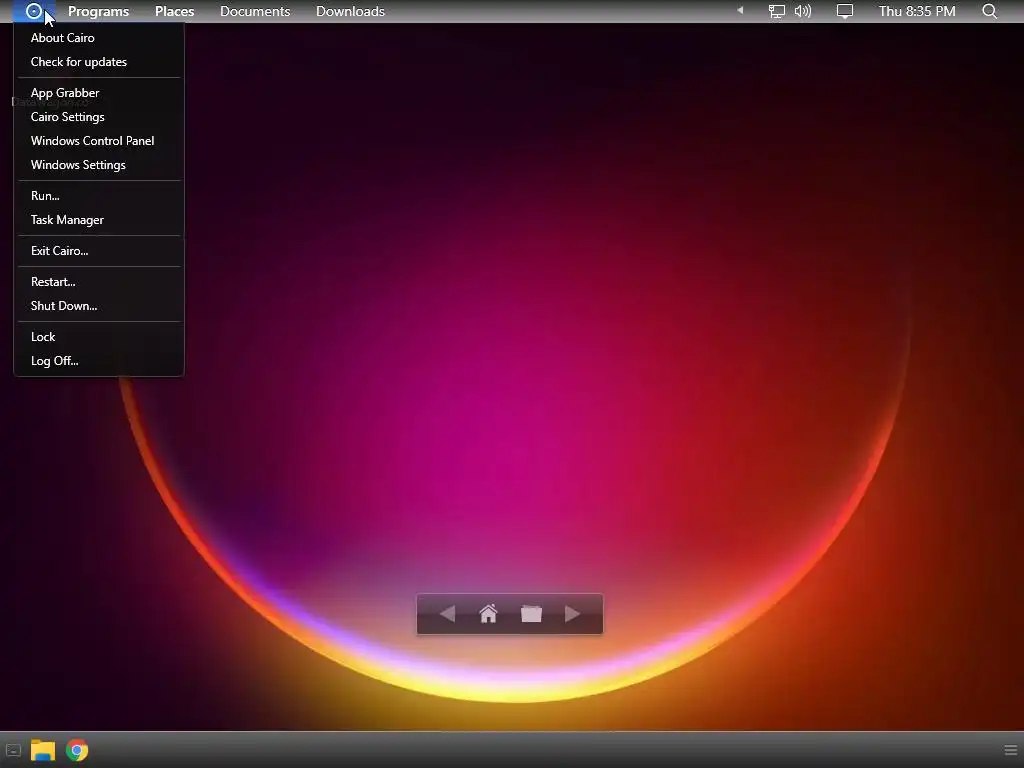Open the search magnifier icon
Viewport: 1024px width, 768px height.
(x=990, y=11)
